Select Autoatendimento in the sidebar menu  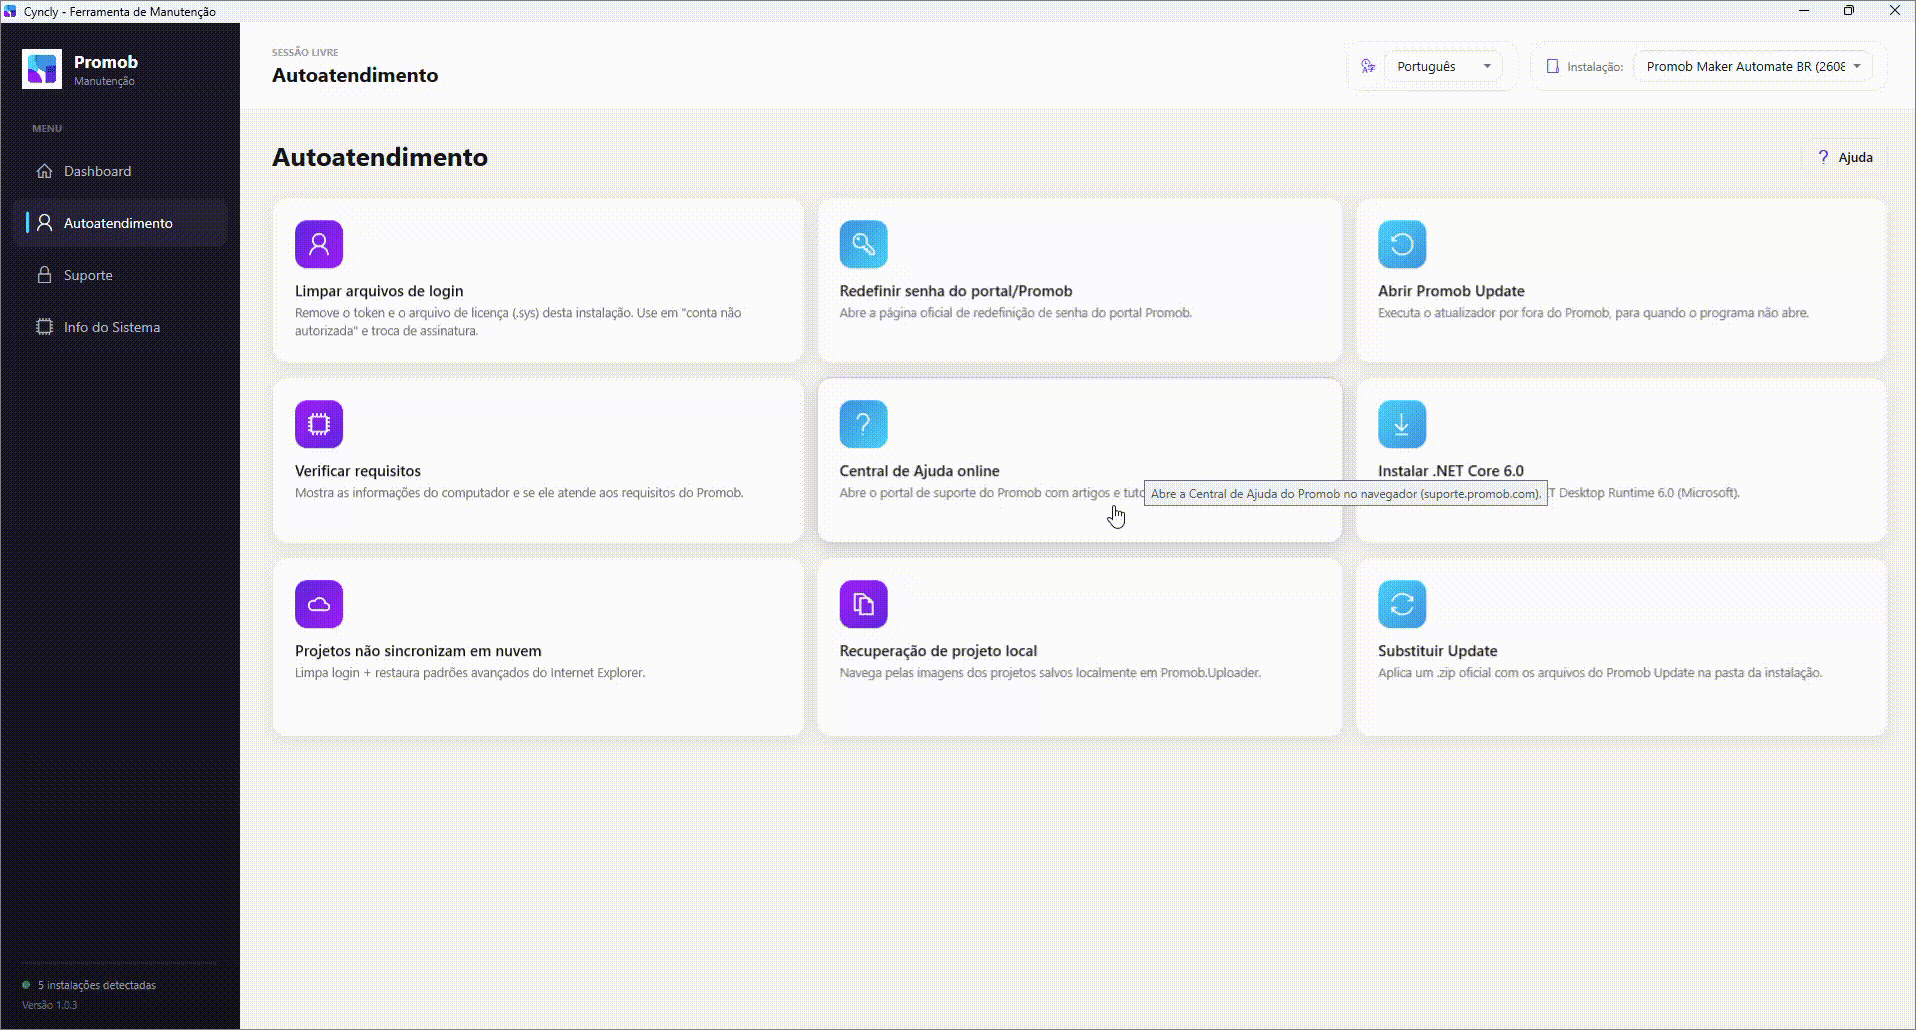click(x=120, y=223)
